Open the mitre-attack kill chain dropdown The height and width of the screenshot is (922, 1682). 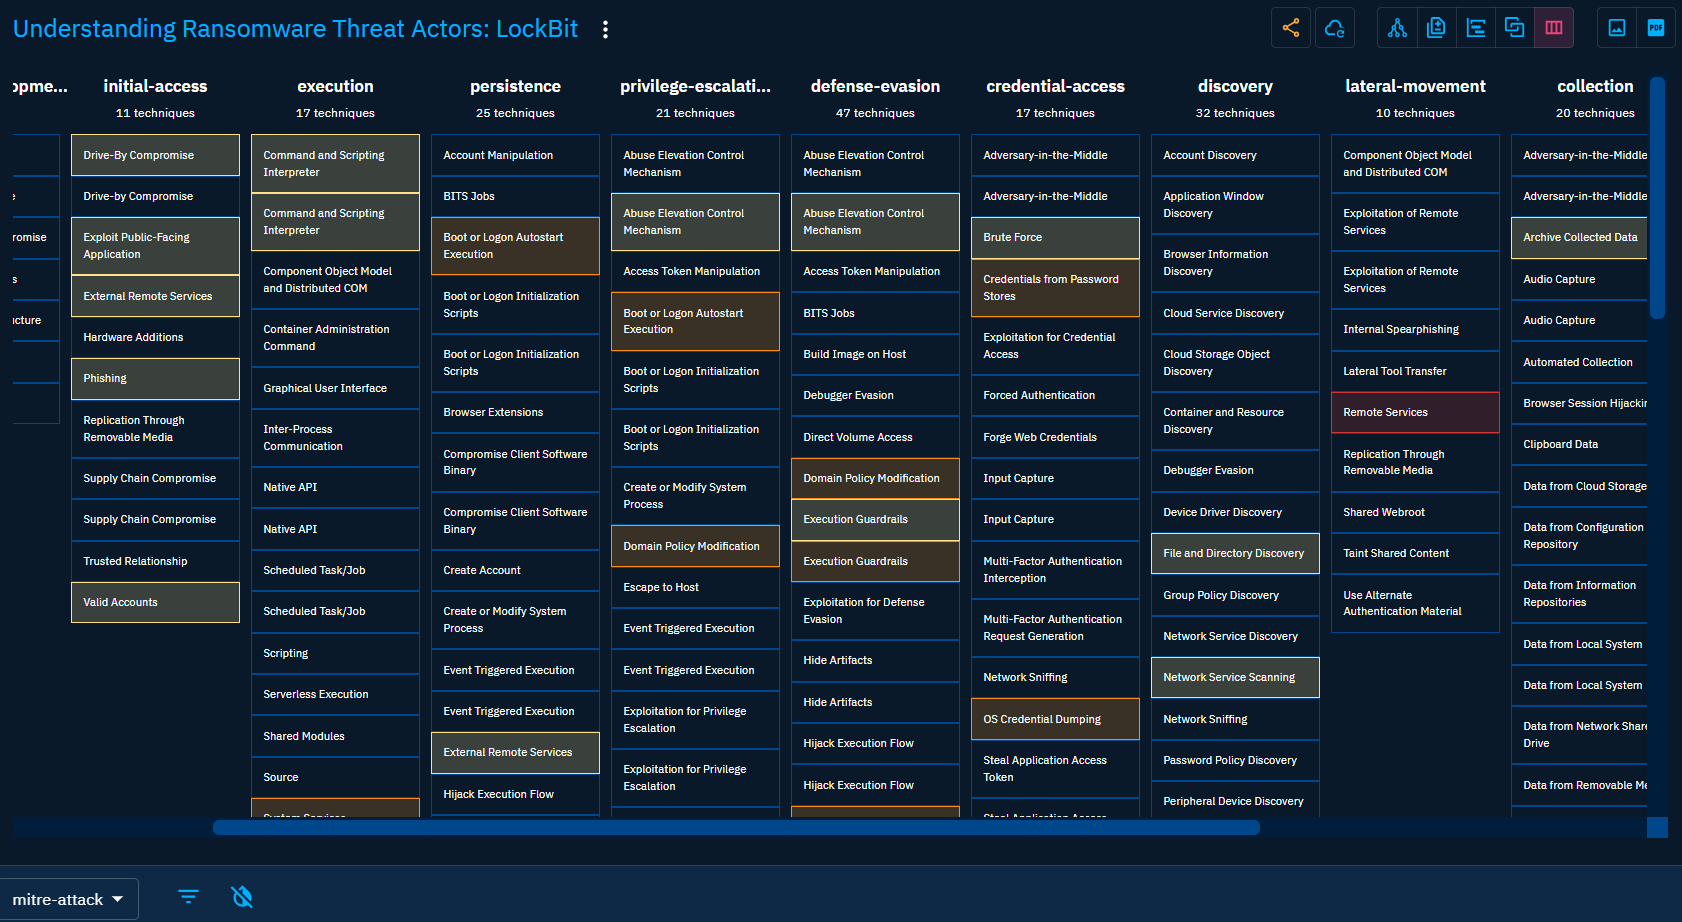68,899
